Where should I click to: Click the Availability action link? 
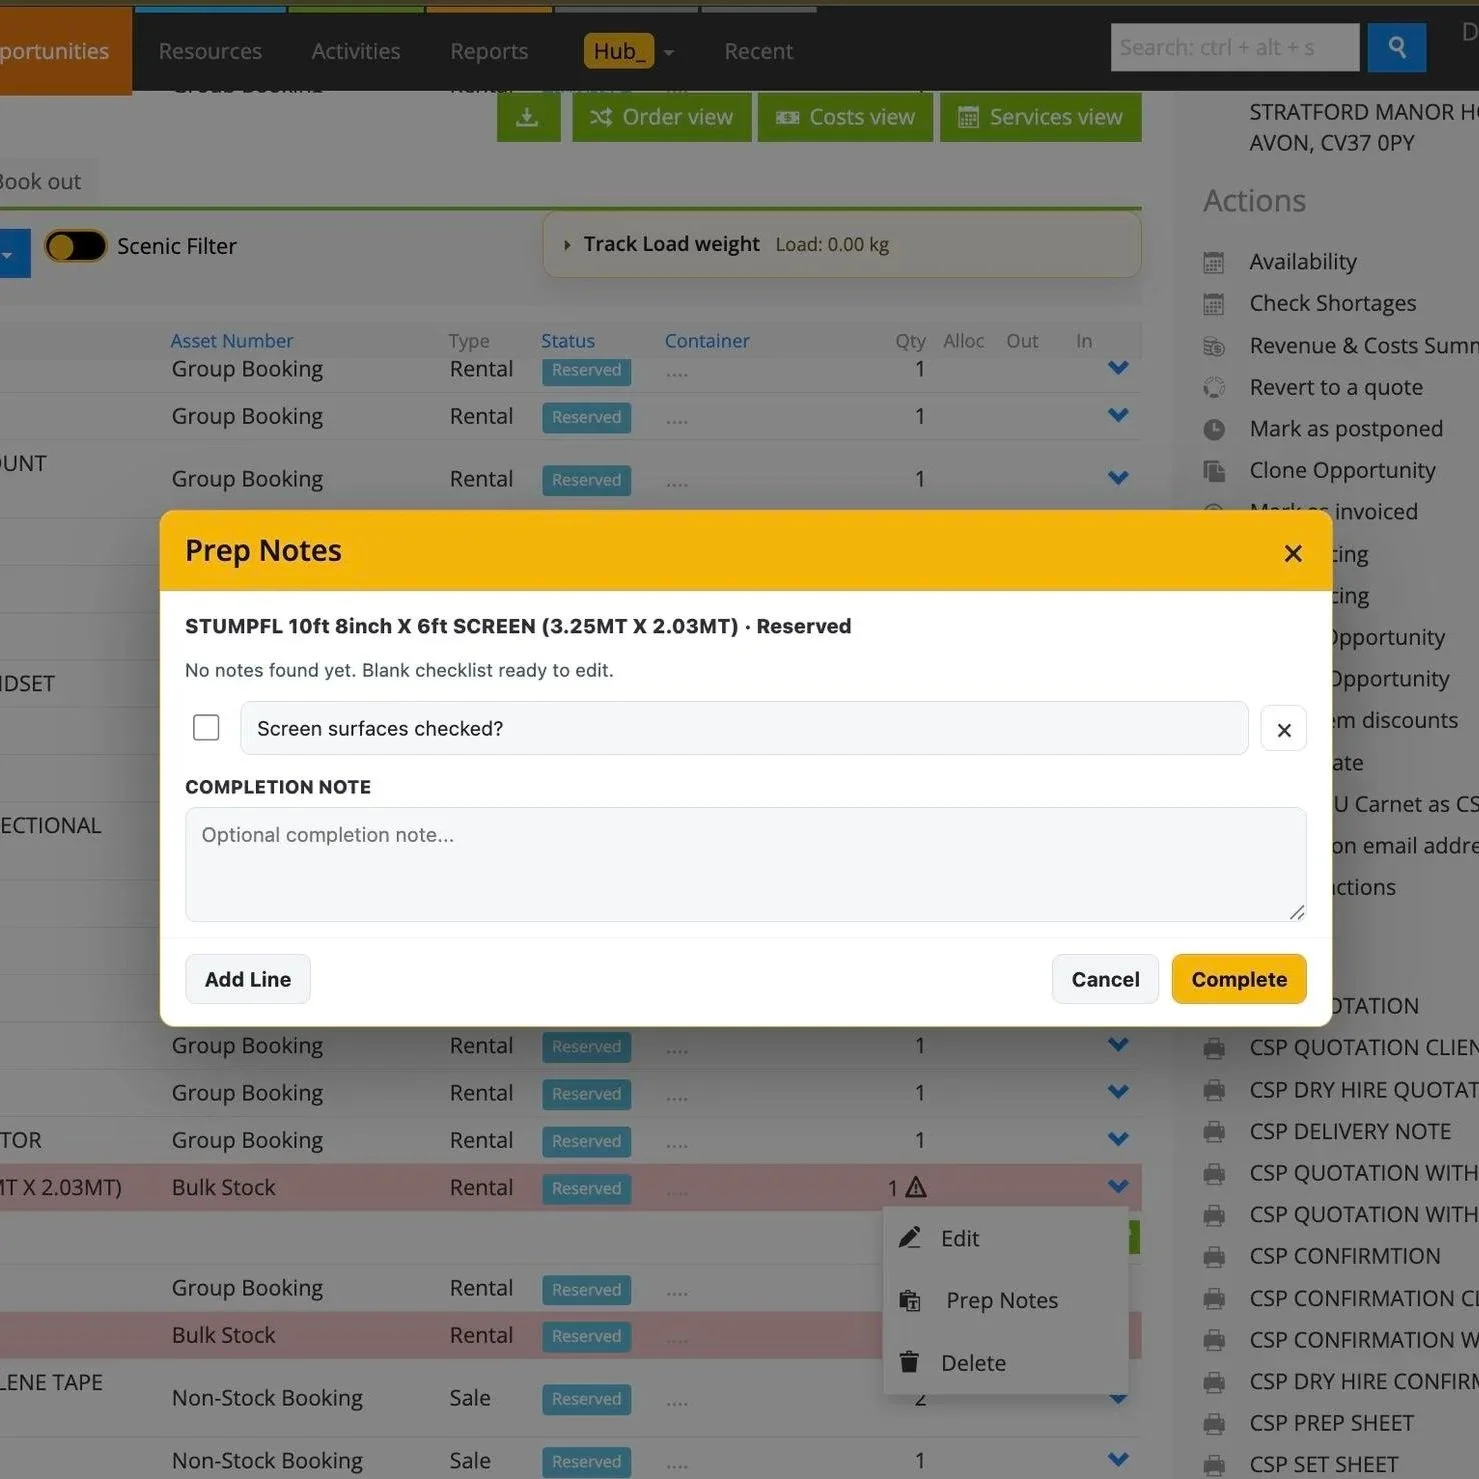(x=1303, y=262)
